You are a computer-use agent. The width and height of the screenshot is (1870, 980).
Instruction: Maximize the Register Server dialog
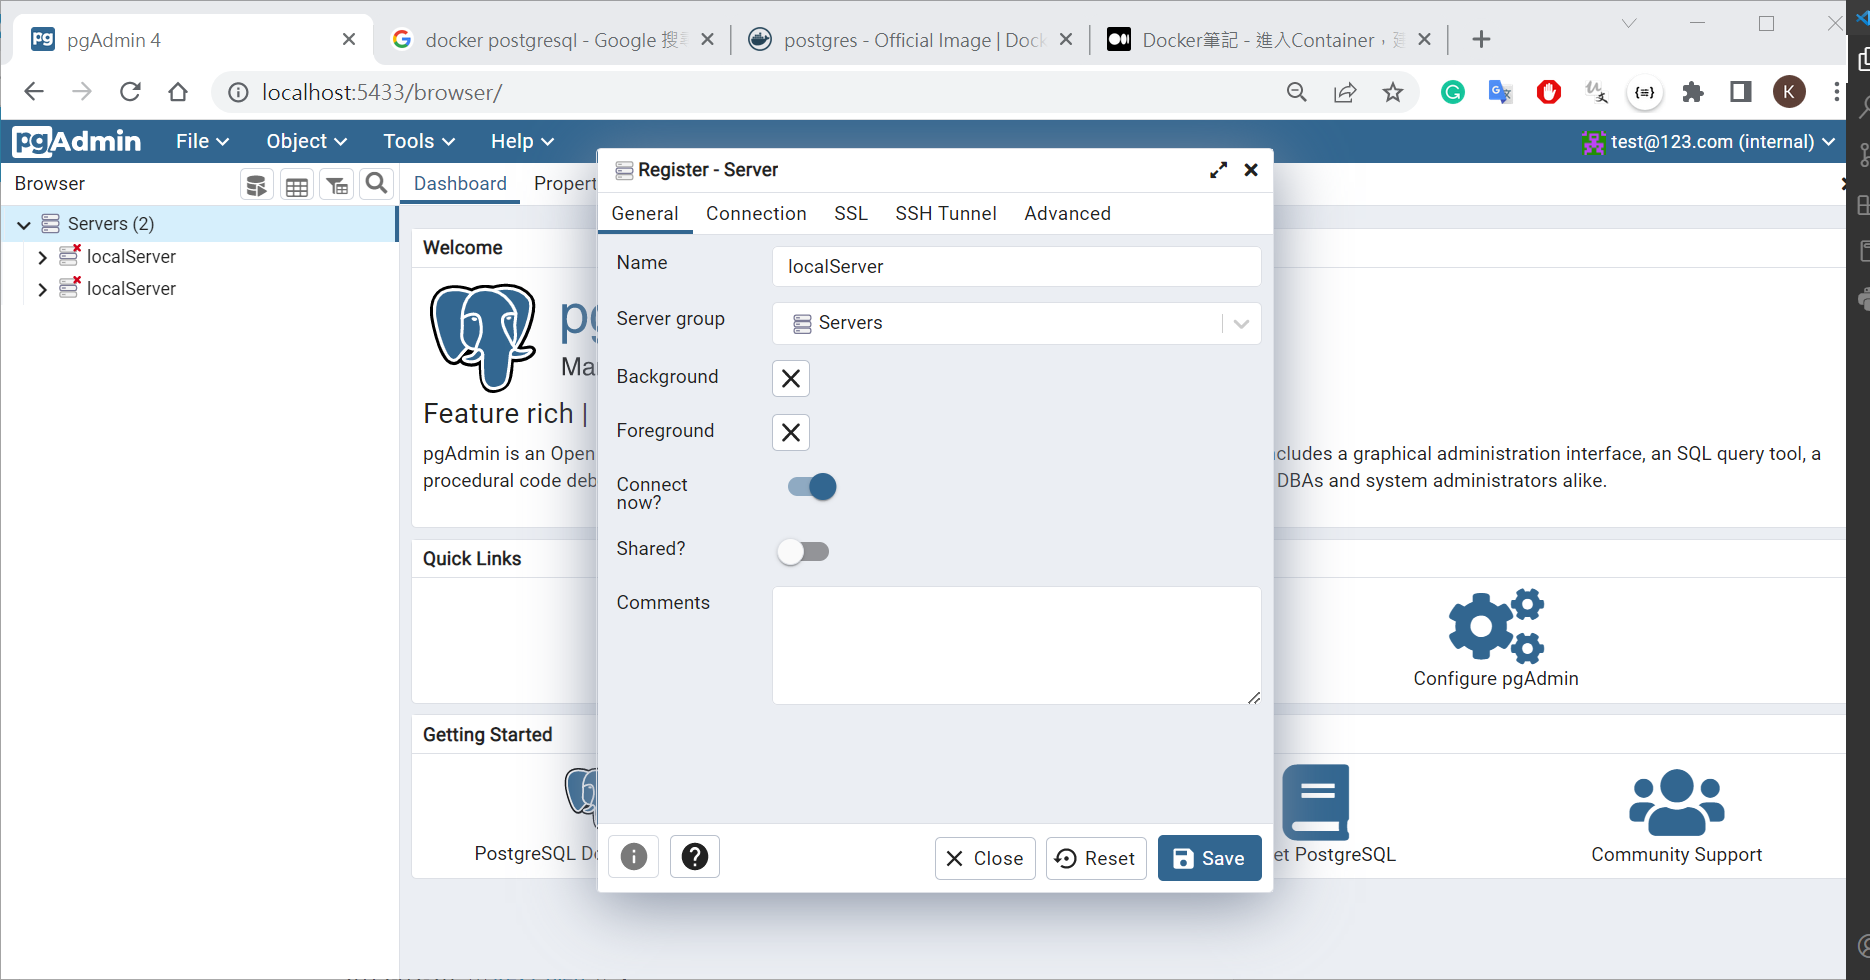[1218, 170]
